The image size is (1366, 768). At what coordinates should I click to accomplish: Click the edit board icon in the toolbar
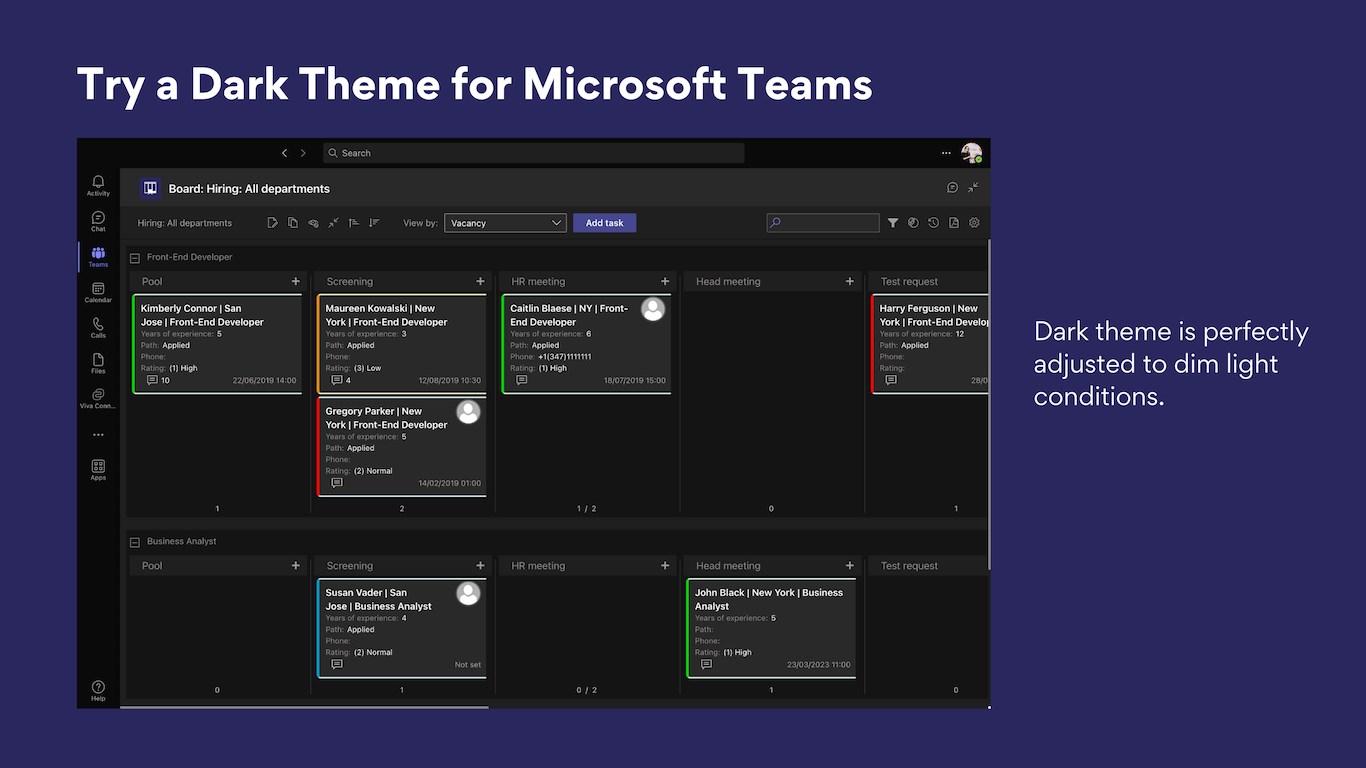tap(272, 223)
